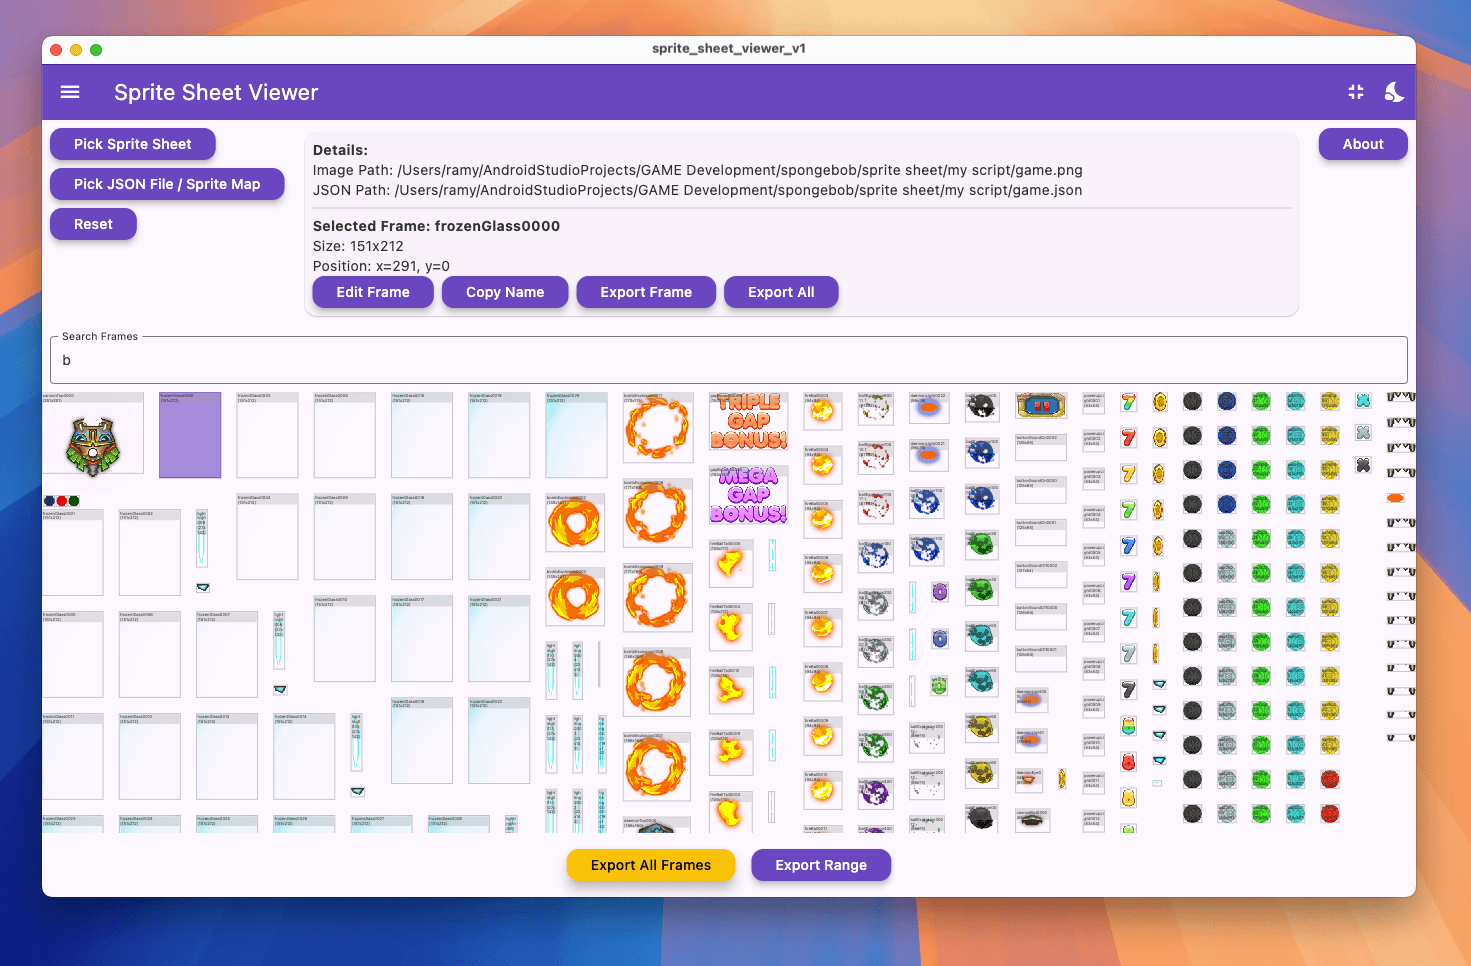Select the highlighted purple frozenGlass0000 frame
1471x966 pixels.
pos(190,435)
